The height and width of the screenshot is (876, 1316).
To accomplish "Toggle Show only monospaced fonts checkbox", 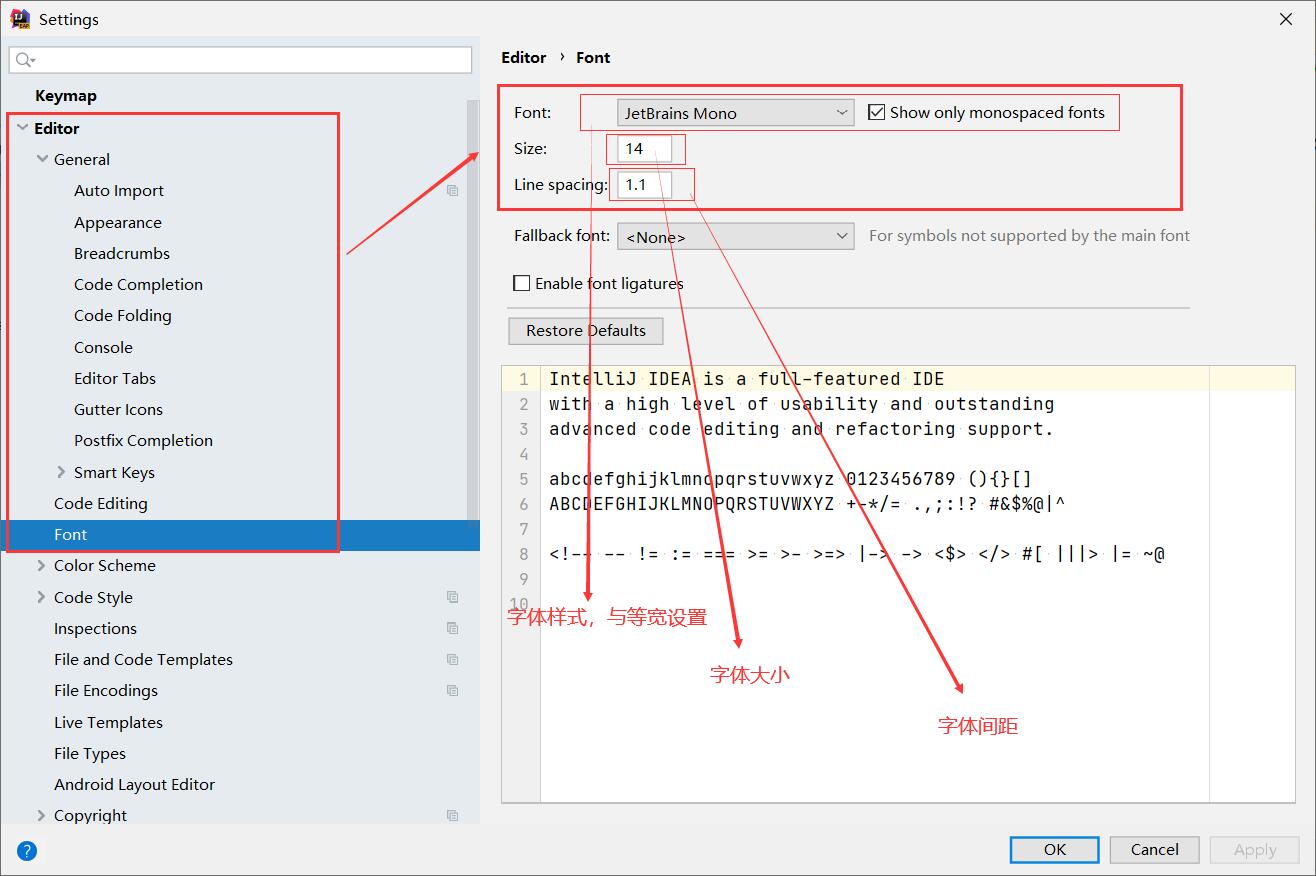I will tap(877, 112).
